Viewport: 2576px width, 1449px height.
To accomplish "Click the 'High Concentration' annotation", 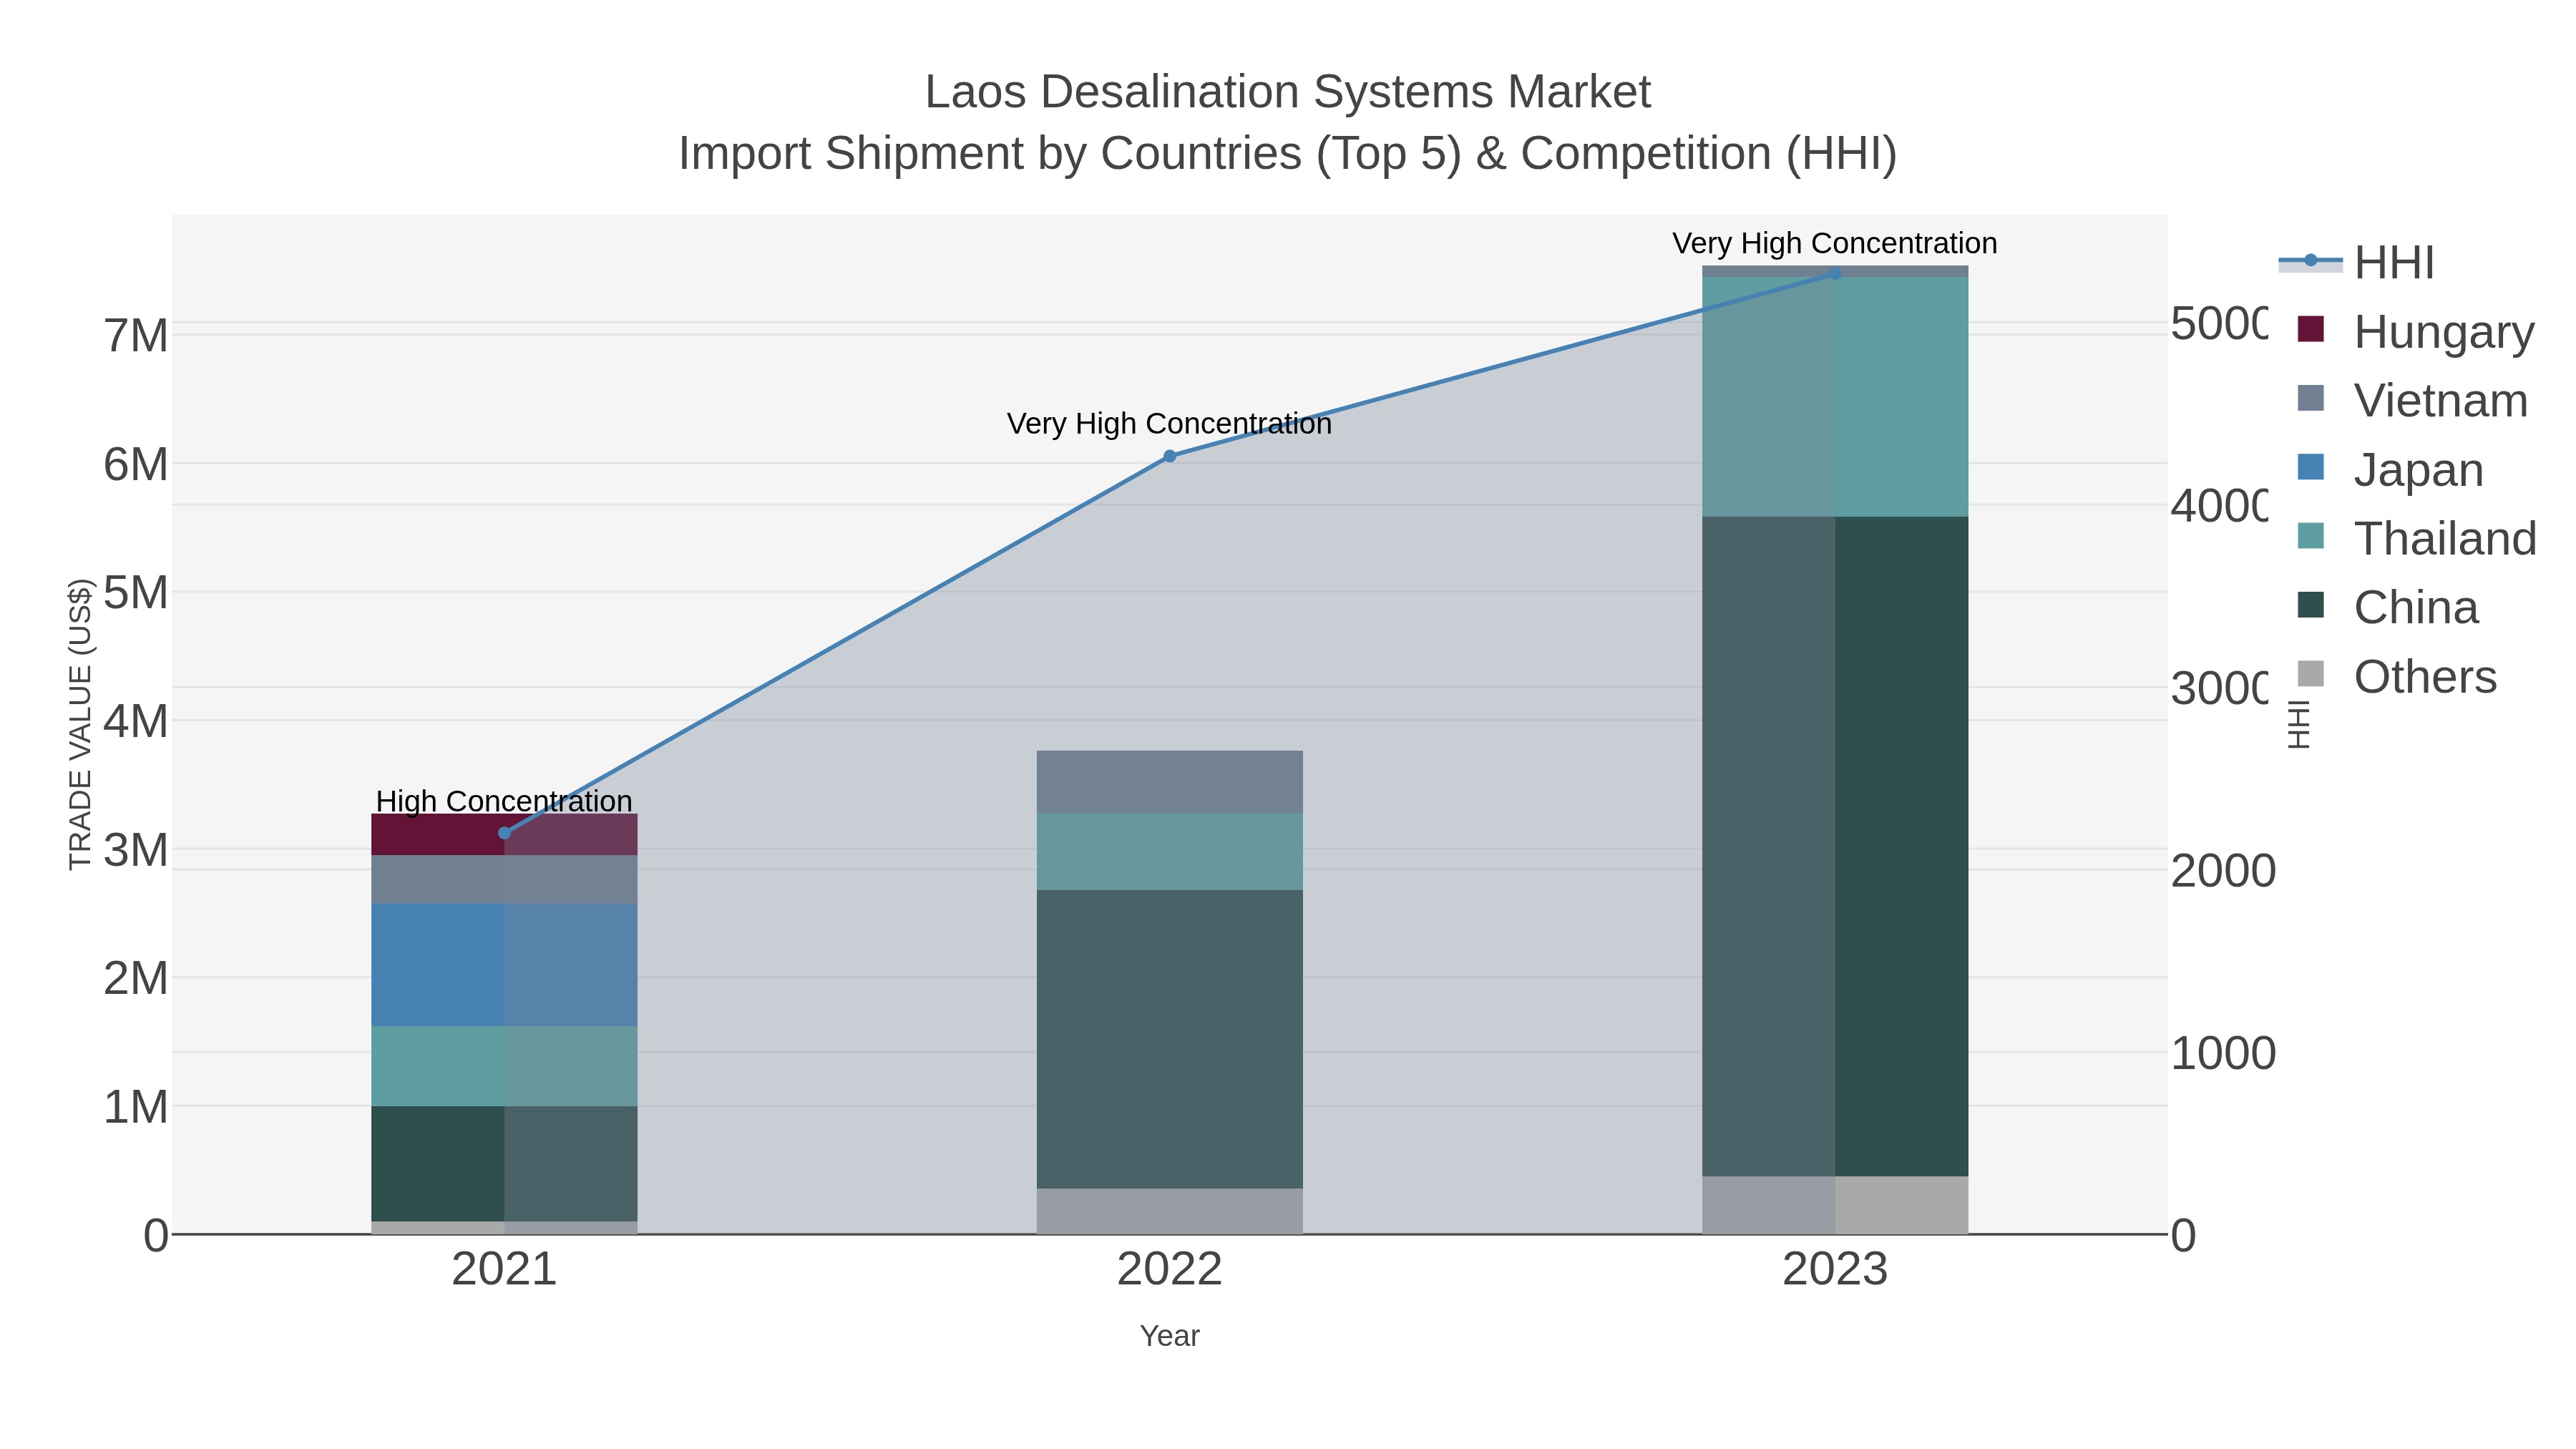I will (x=504, y=801).
